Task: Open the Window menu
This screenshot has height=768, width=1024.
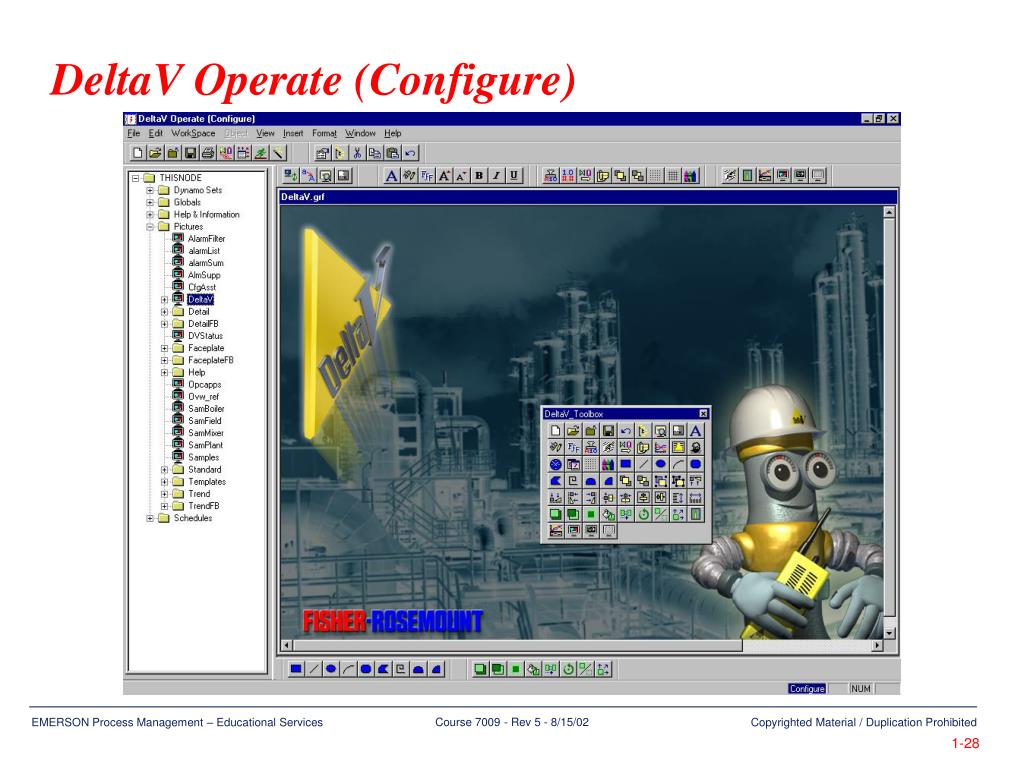Action: point(360,133)
